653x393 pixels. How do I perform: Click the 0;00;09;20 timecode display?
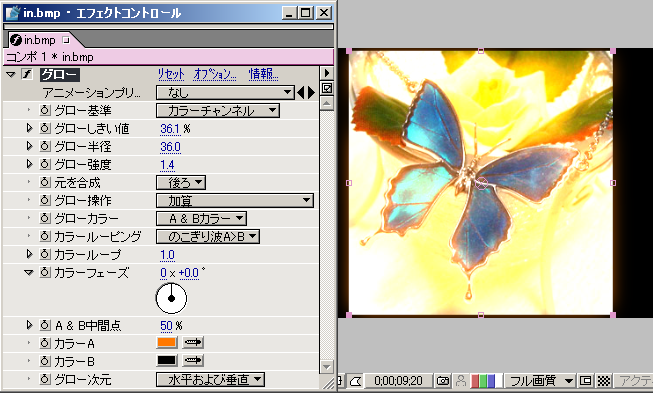[x=398, y=381]
